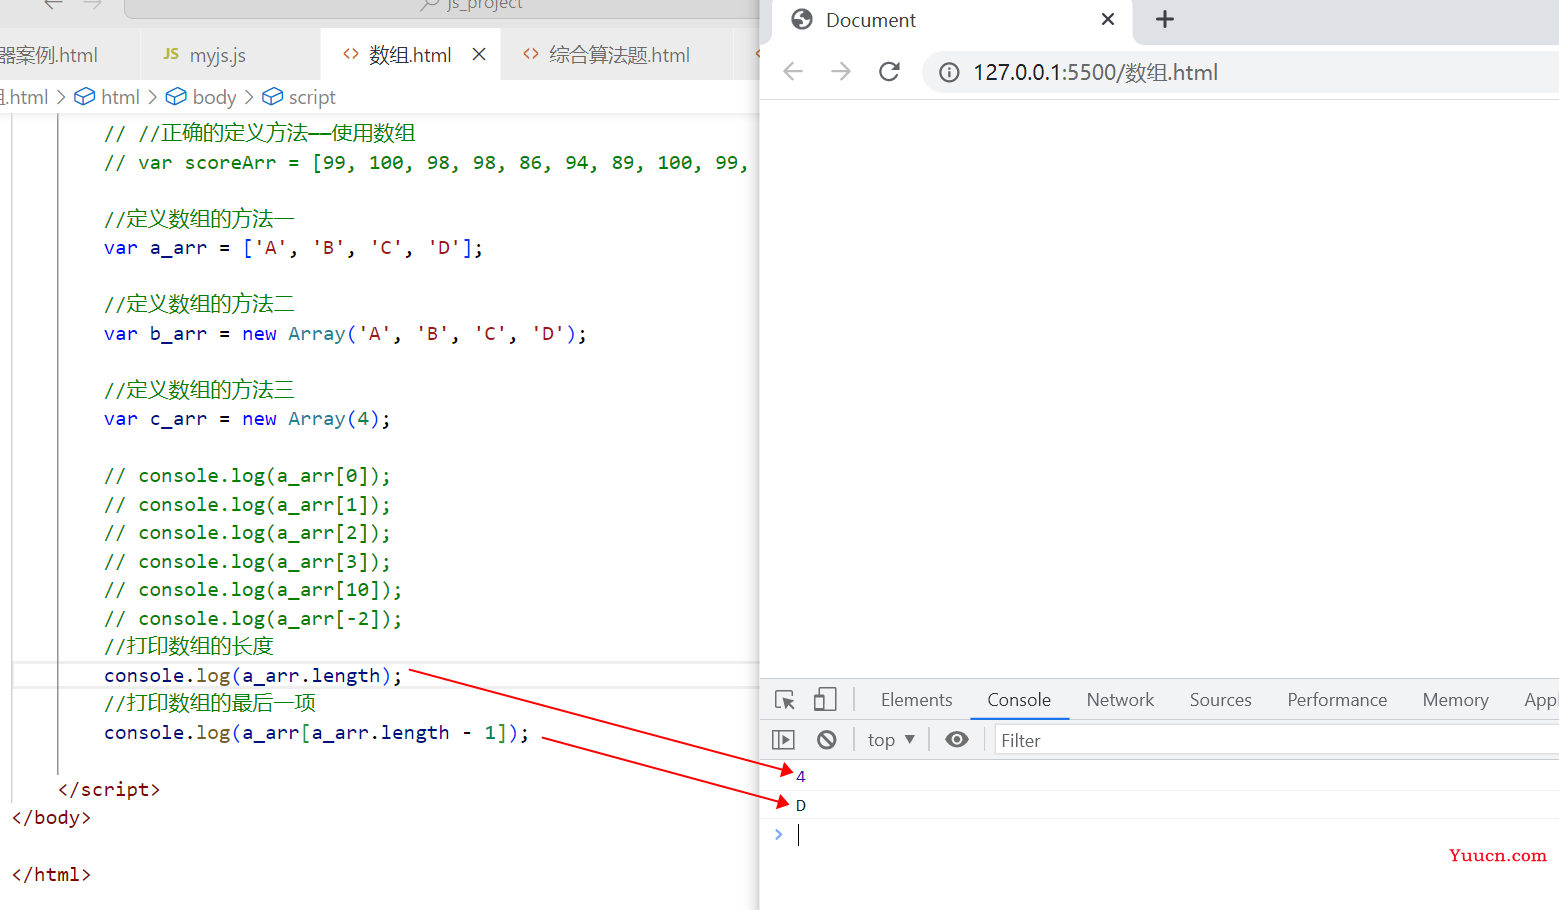Click the closing </script> tag line
Screen dimensions: 1559x910
pos(109,789)
